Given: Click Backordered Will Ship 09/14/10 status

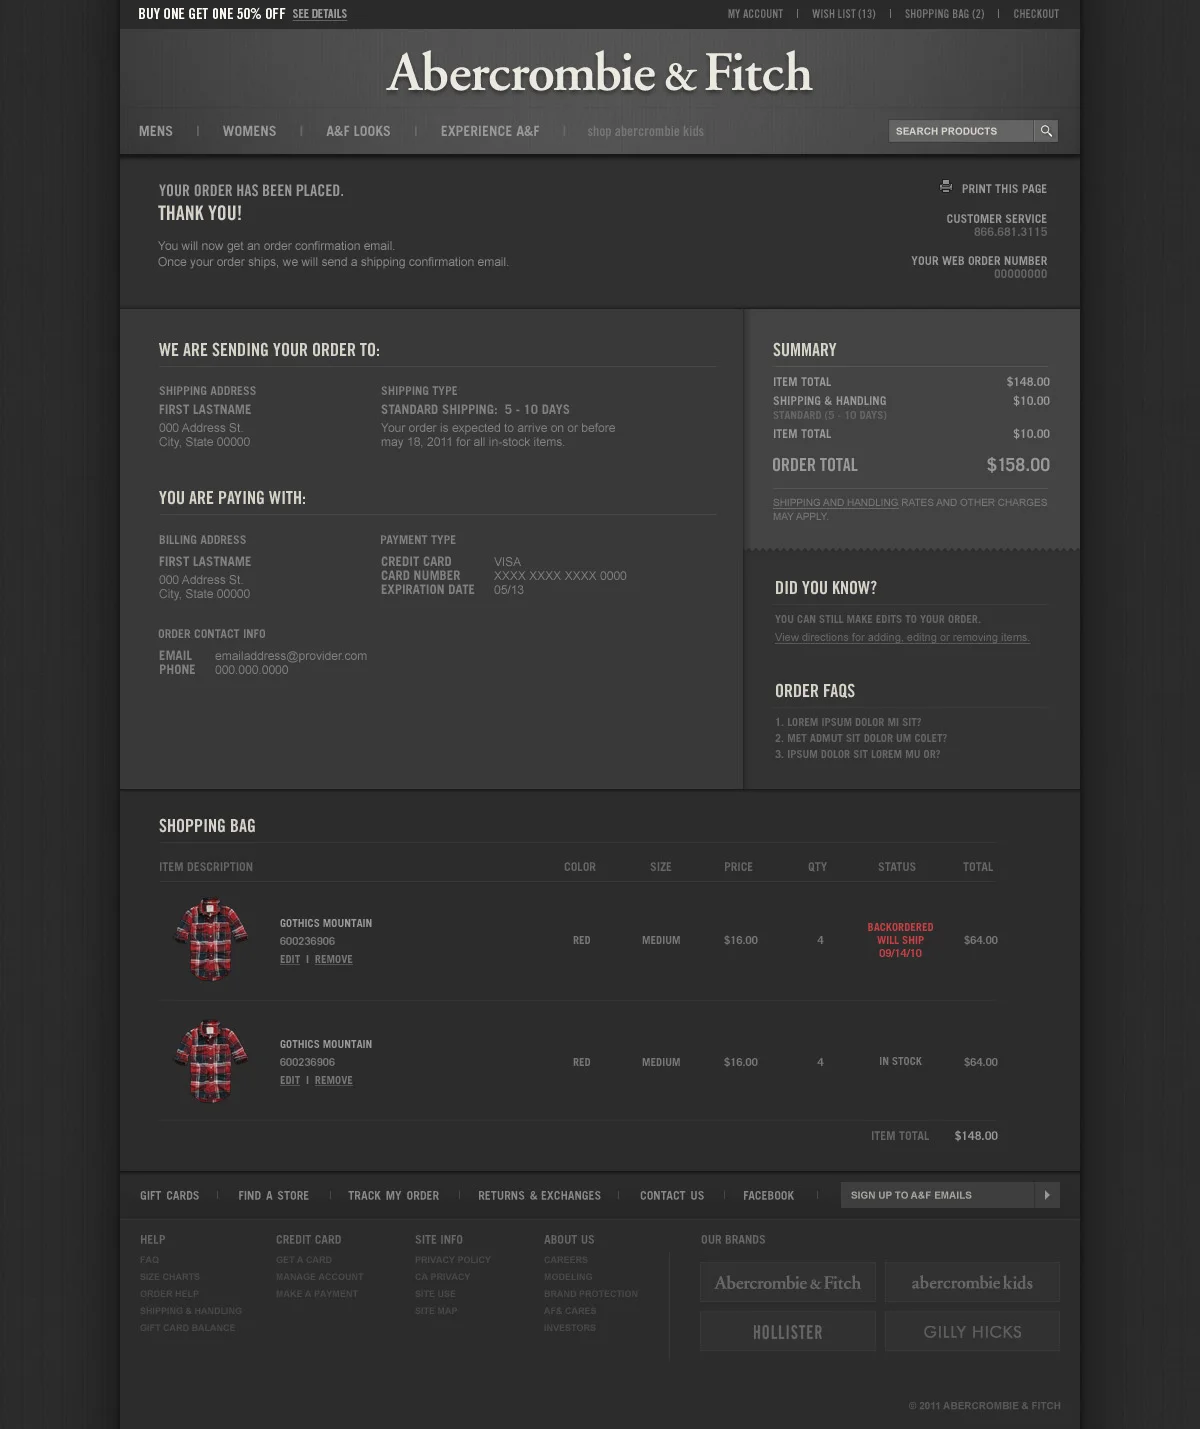Looking at the screenshot, I should [900, 940].
